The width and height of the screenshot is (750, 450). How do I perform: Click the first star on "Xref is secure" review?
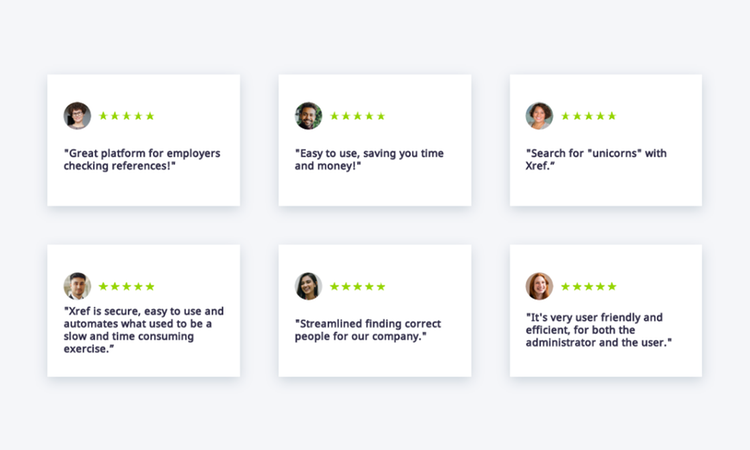pos(103,286)
